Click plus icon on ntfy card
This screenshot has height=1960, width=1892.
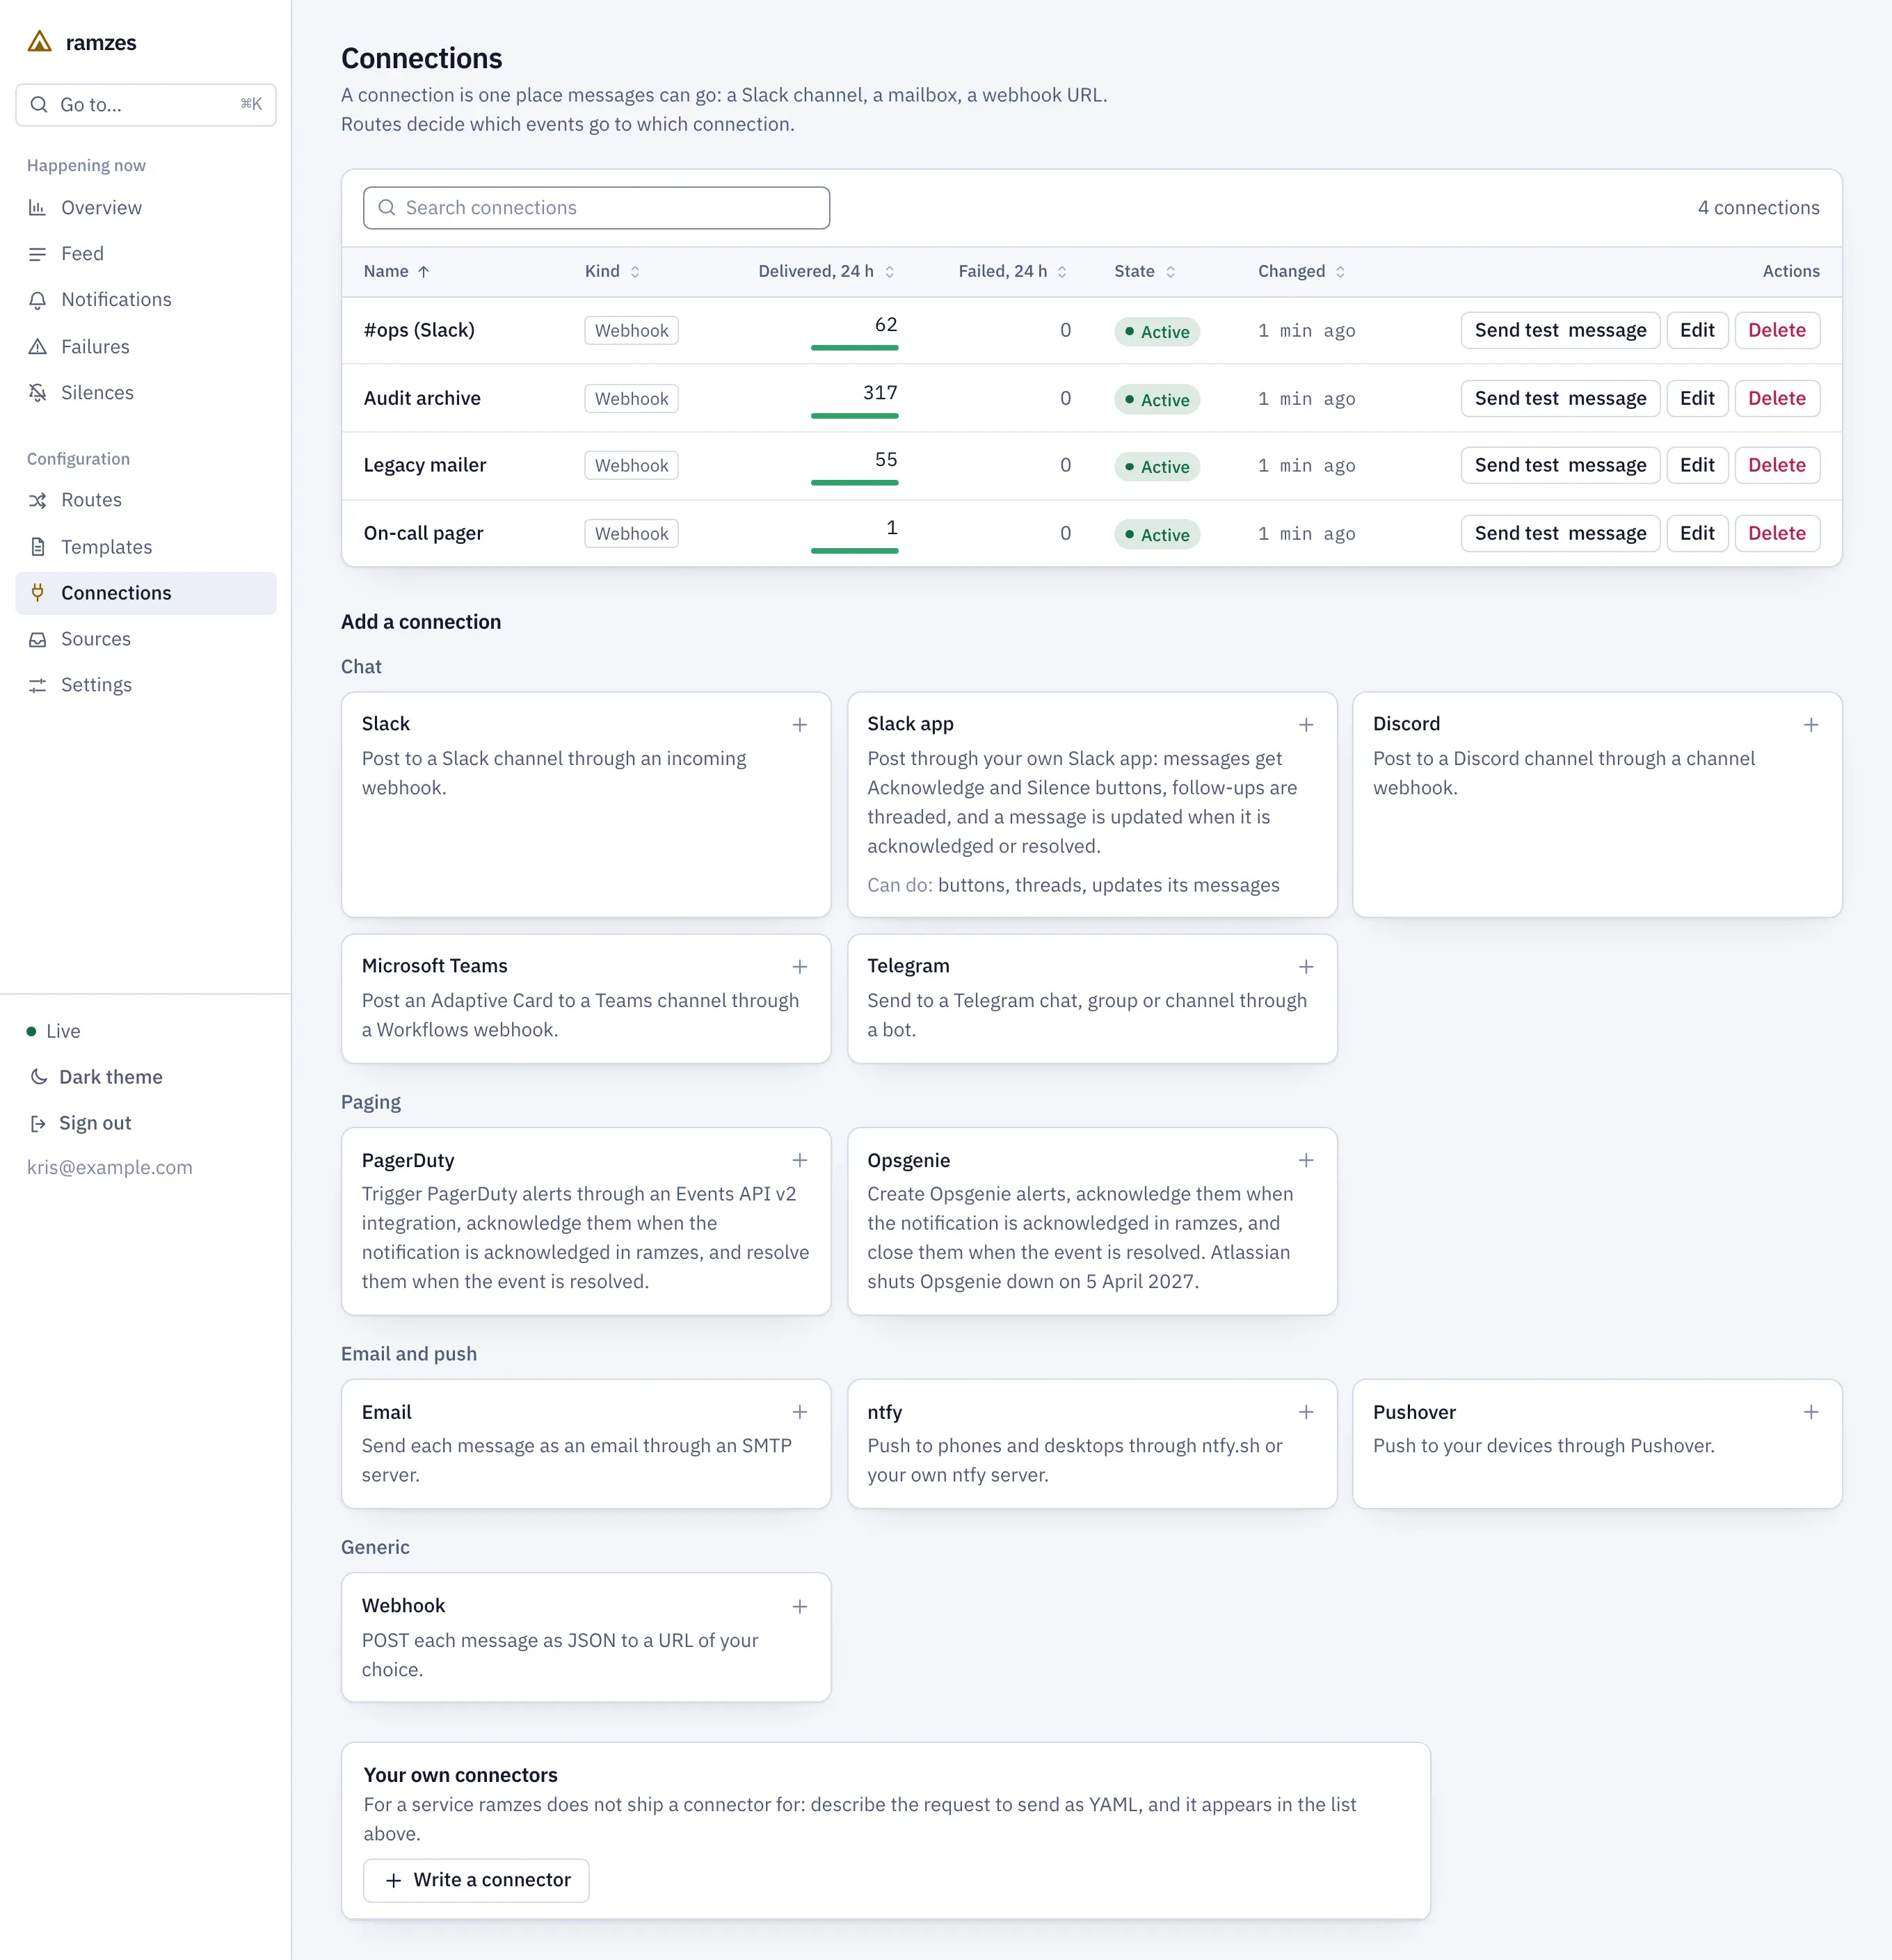(1306, 1412)
